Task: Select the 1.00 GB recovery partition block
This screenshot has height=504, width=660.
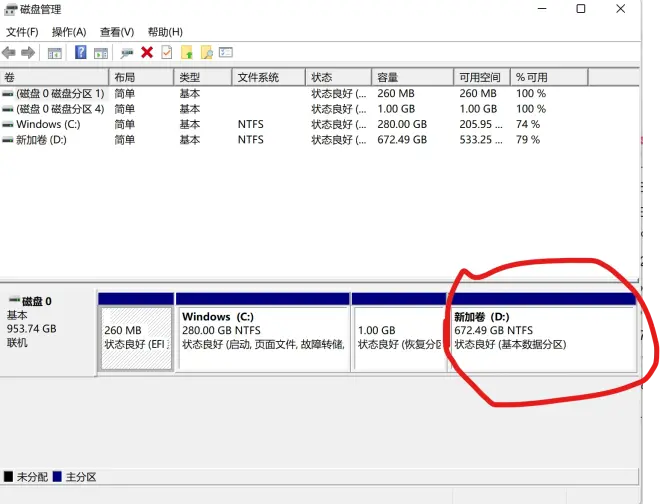Action: (x=399, y=338)
